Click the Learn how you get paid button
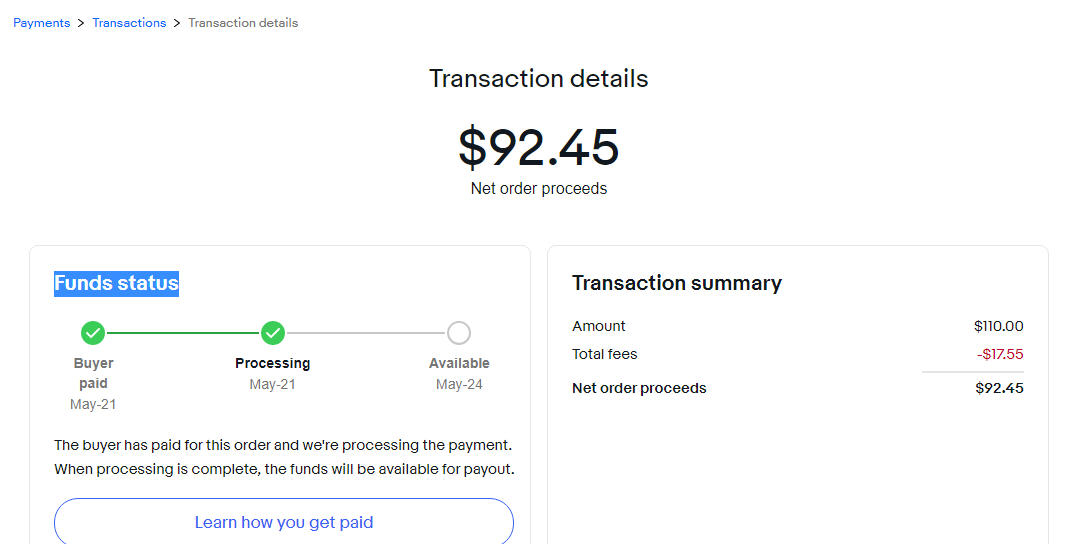 click(284, 522)
